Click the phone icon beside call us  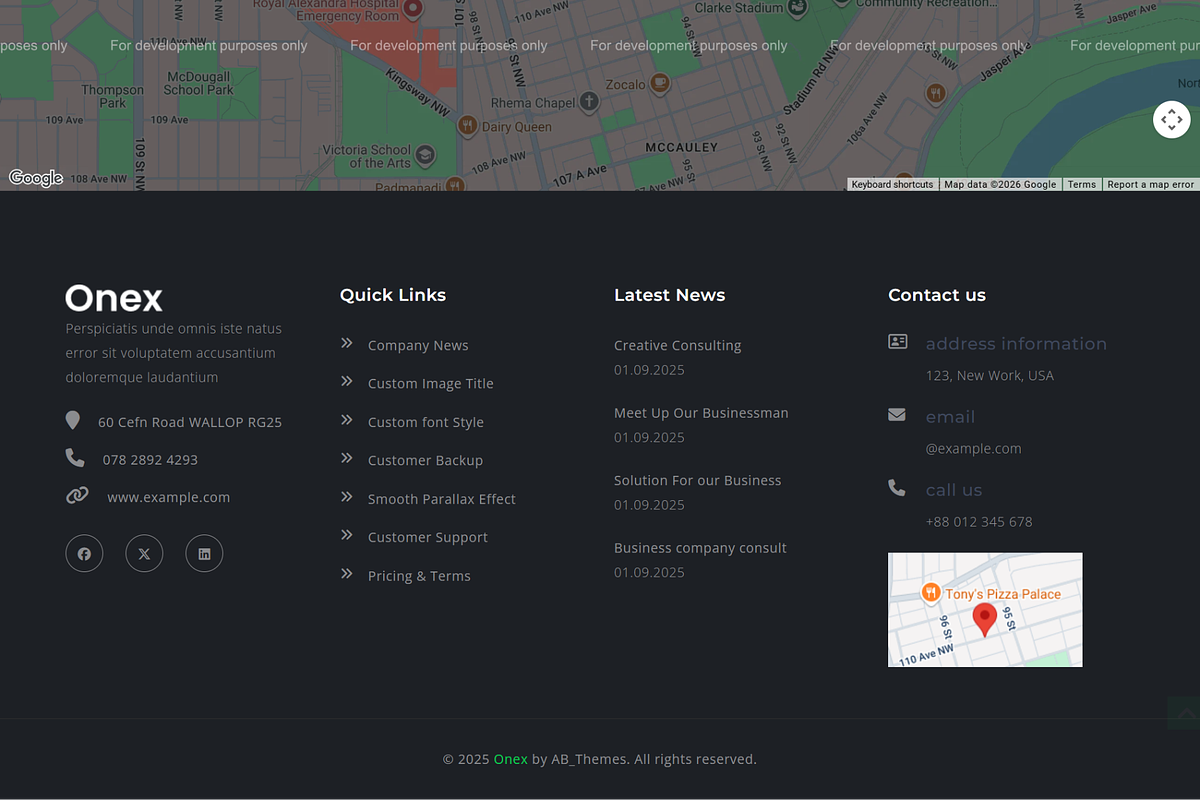[897, 488]
